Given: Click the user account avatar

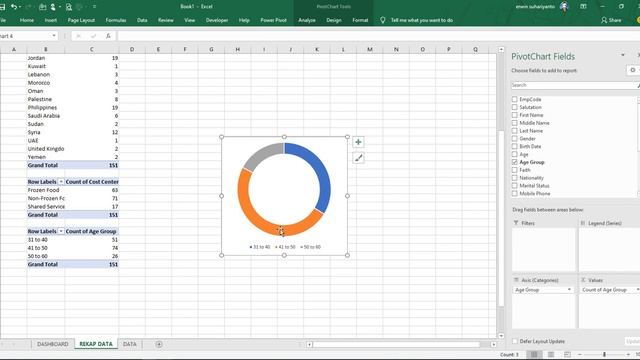Looking at the screenshot, I should tap(564, 7).
